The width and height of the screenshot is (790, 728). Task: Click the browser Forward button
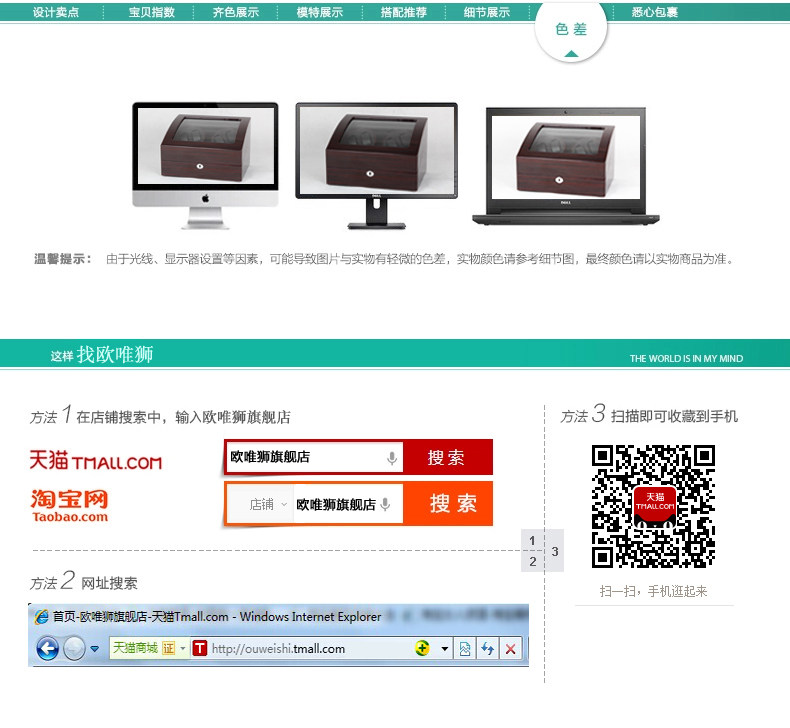click(74, 648)
